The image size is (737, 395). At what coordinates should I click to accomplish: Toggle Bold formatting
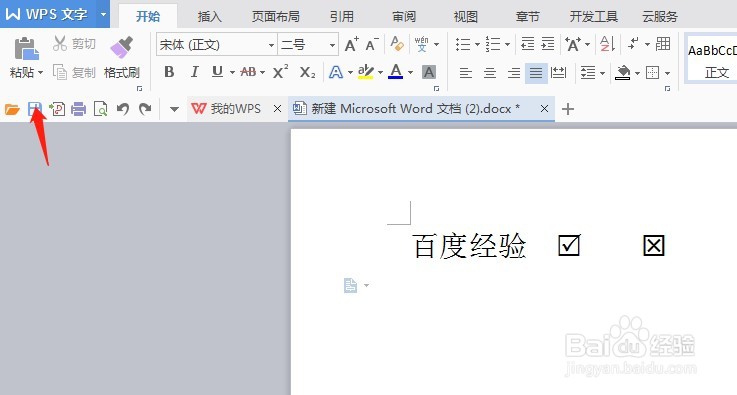tap(169, 72)
